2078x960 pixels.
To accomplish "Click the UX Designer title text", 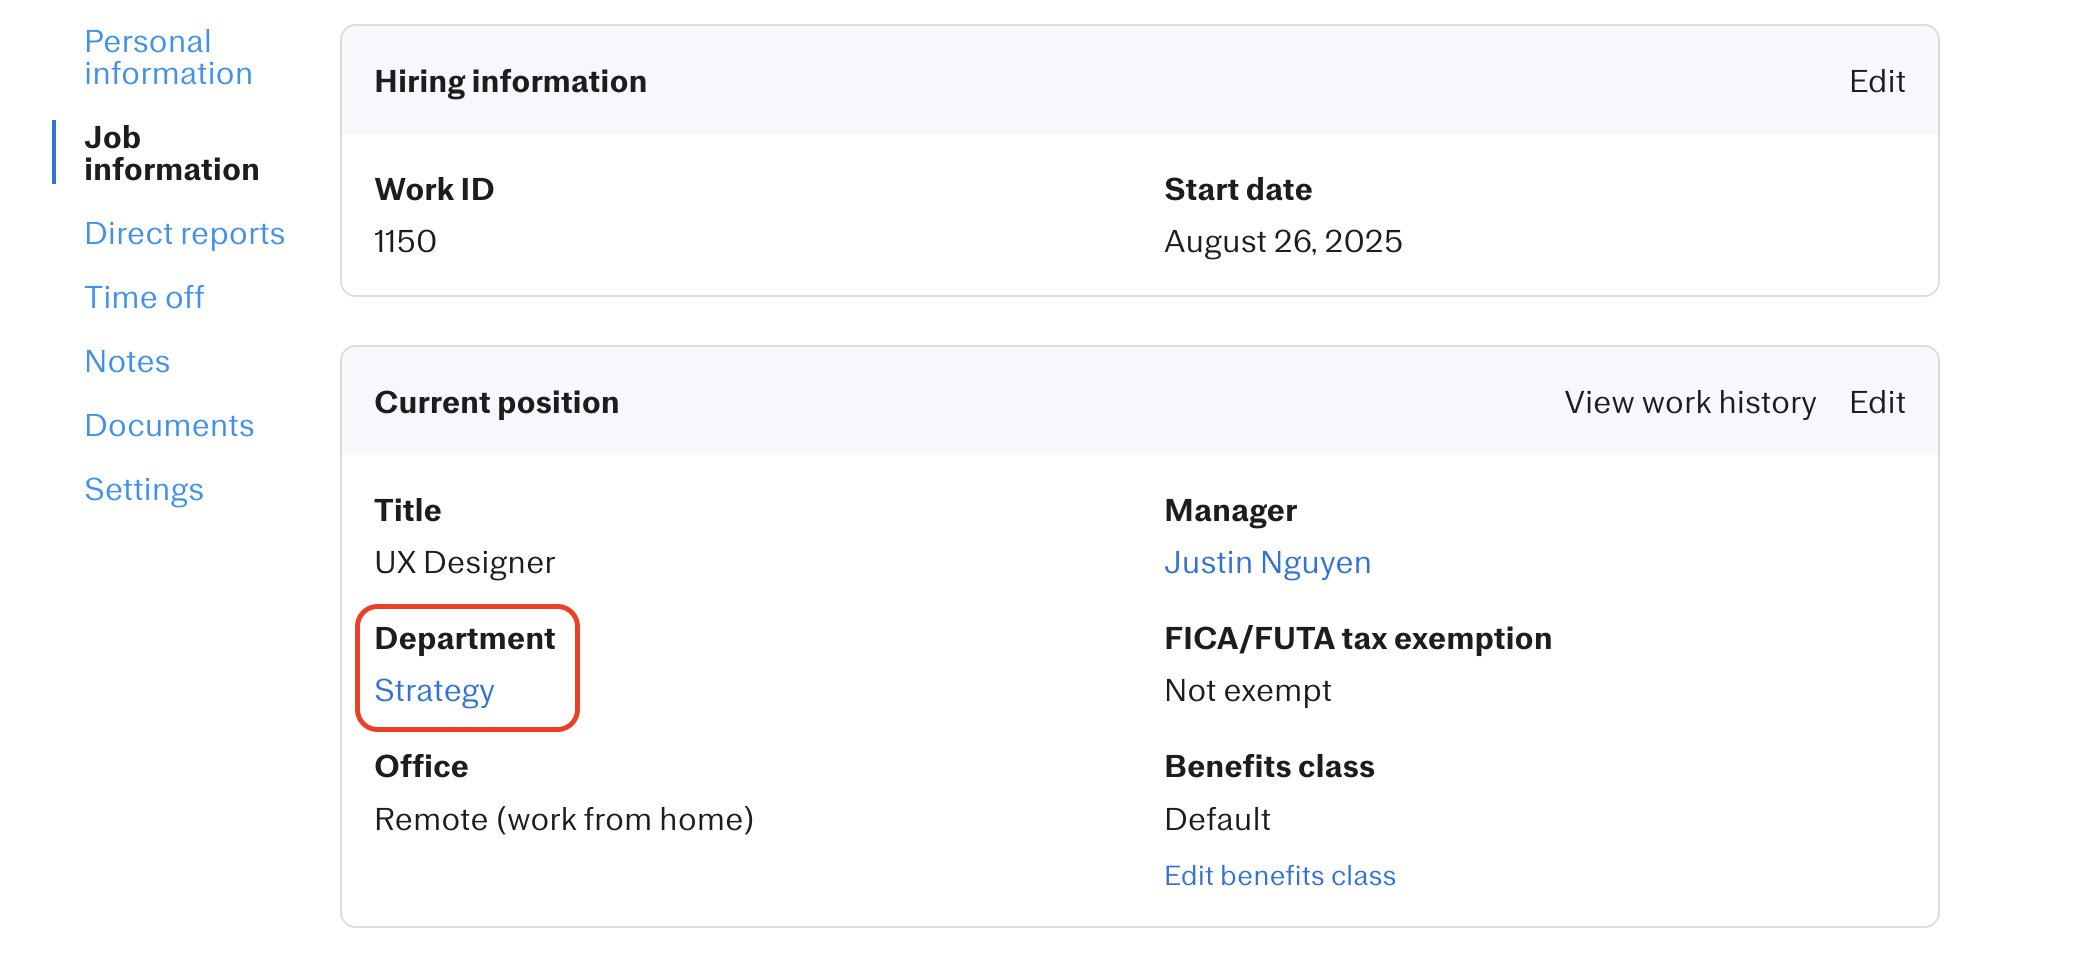I will coord(464,563).
